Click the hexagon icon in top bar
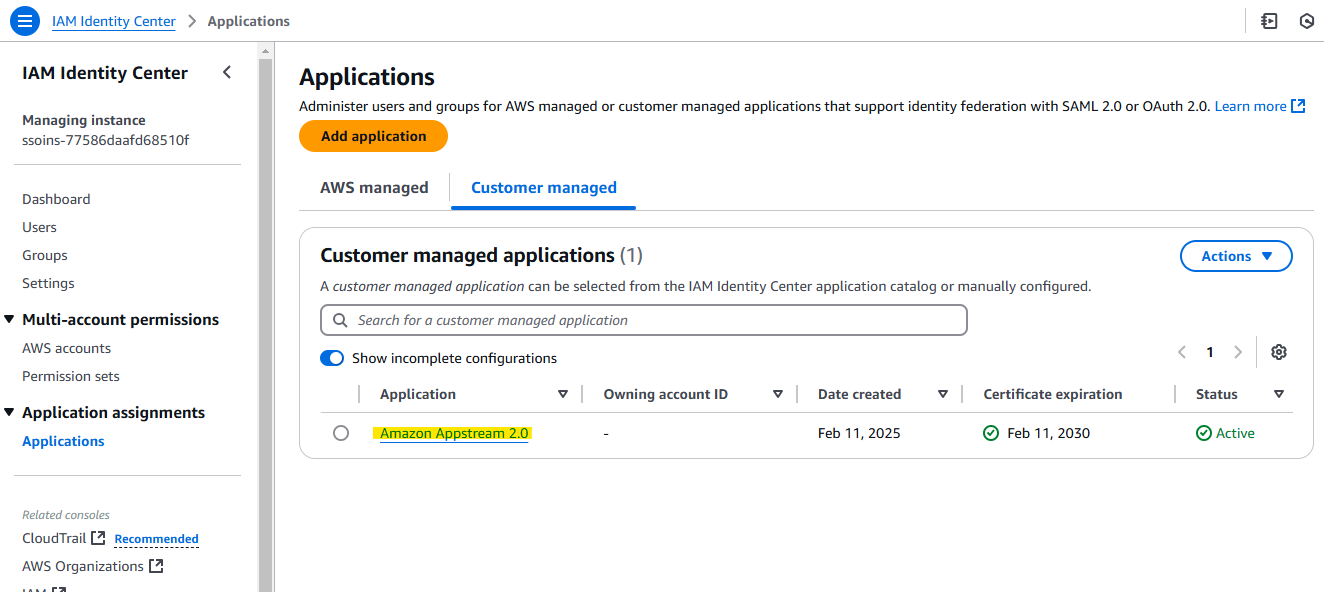Screen dimensions: 1324x592 click(x=1306, y=21)
